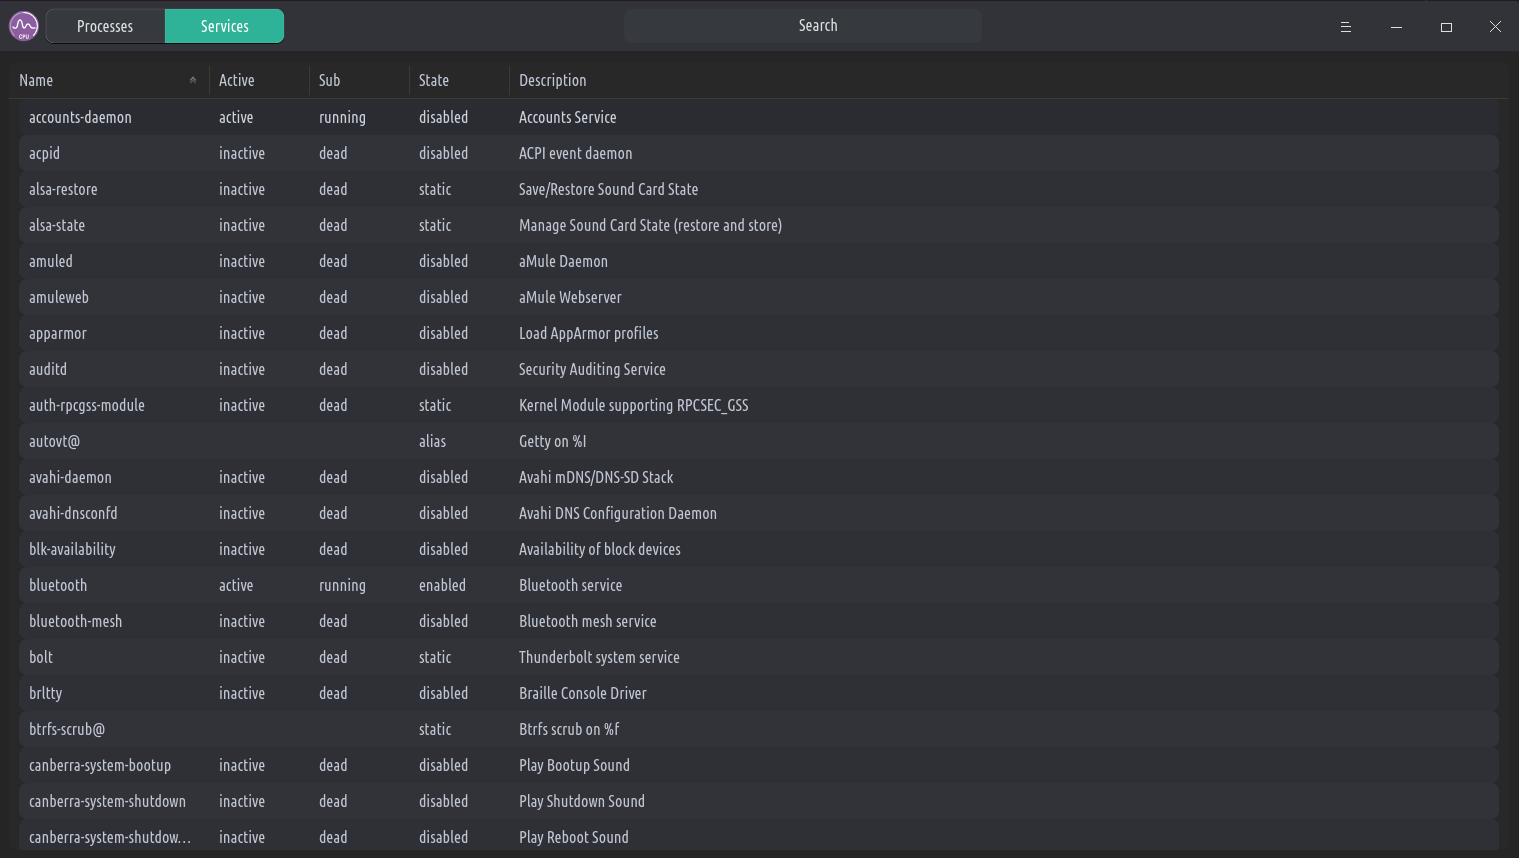This screenshot has width=1519, height=858.
Task: Sort by the Sub column header
Action: click(330, 80)
